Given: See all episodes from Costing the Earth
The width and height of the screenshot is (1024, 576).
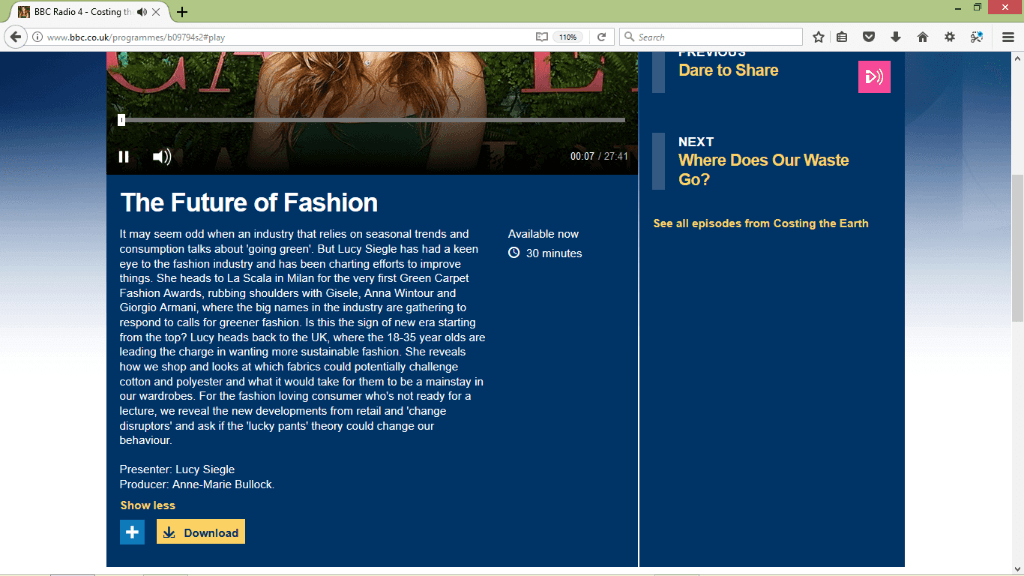Looking at the screenshot, I should coord(761,223).
